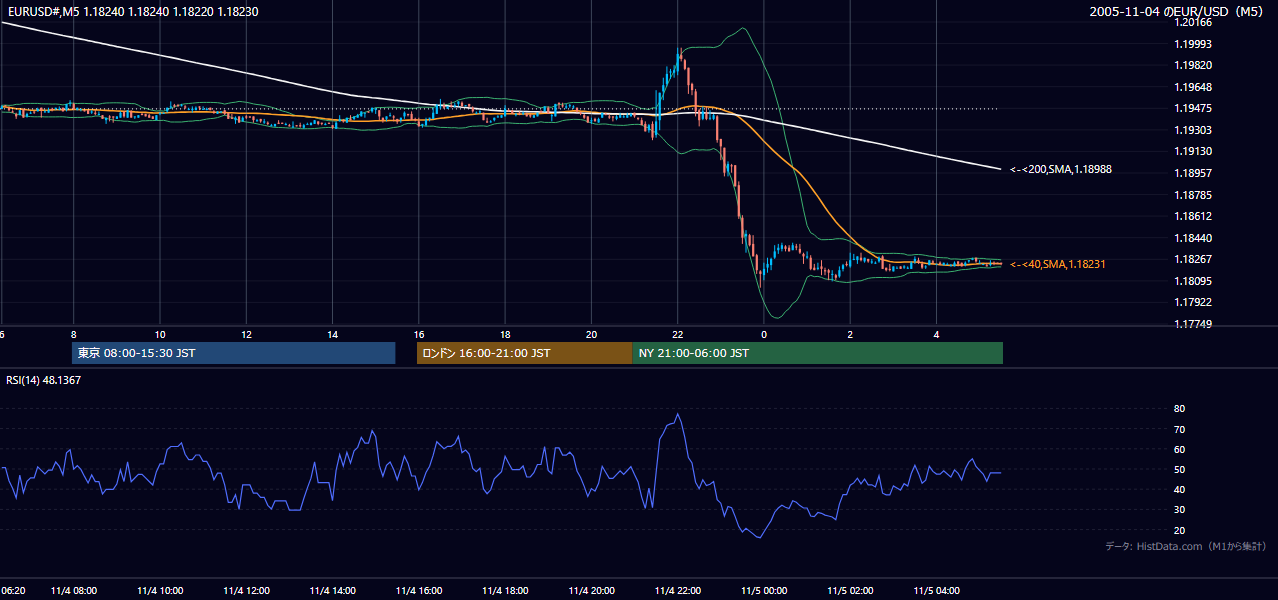Click the Tokyo 08:00-15:30 JST session bar

click(x=234, y=353)
